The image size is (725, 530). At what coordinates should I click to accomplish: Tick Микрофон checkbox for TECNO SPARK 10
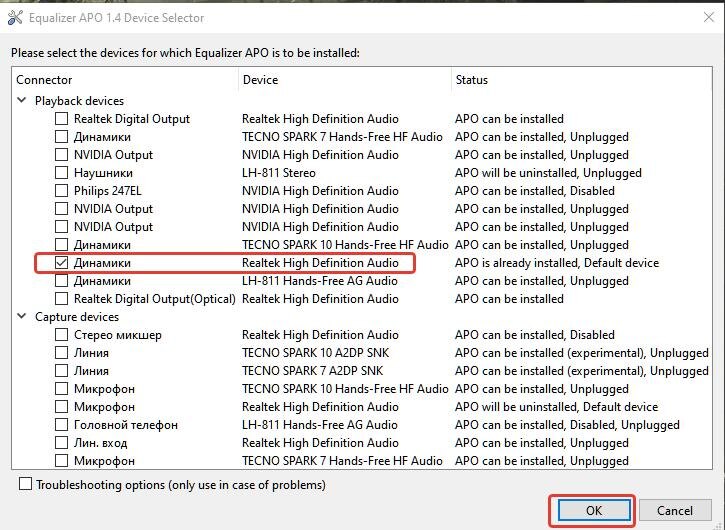pos(61,388)
